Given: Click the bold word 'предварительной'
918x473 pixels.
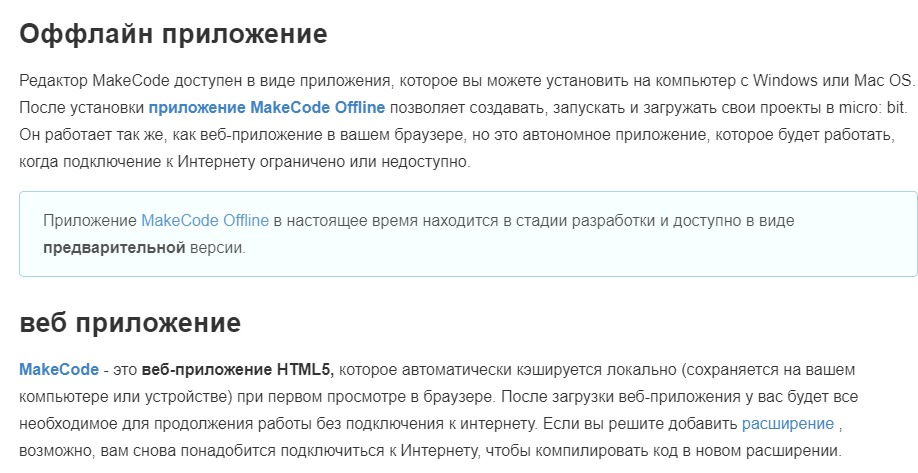Looking at the screenshot, I should coord(114,248).
